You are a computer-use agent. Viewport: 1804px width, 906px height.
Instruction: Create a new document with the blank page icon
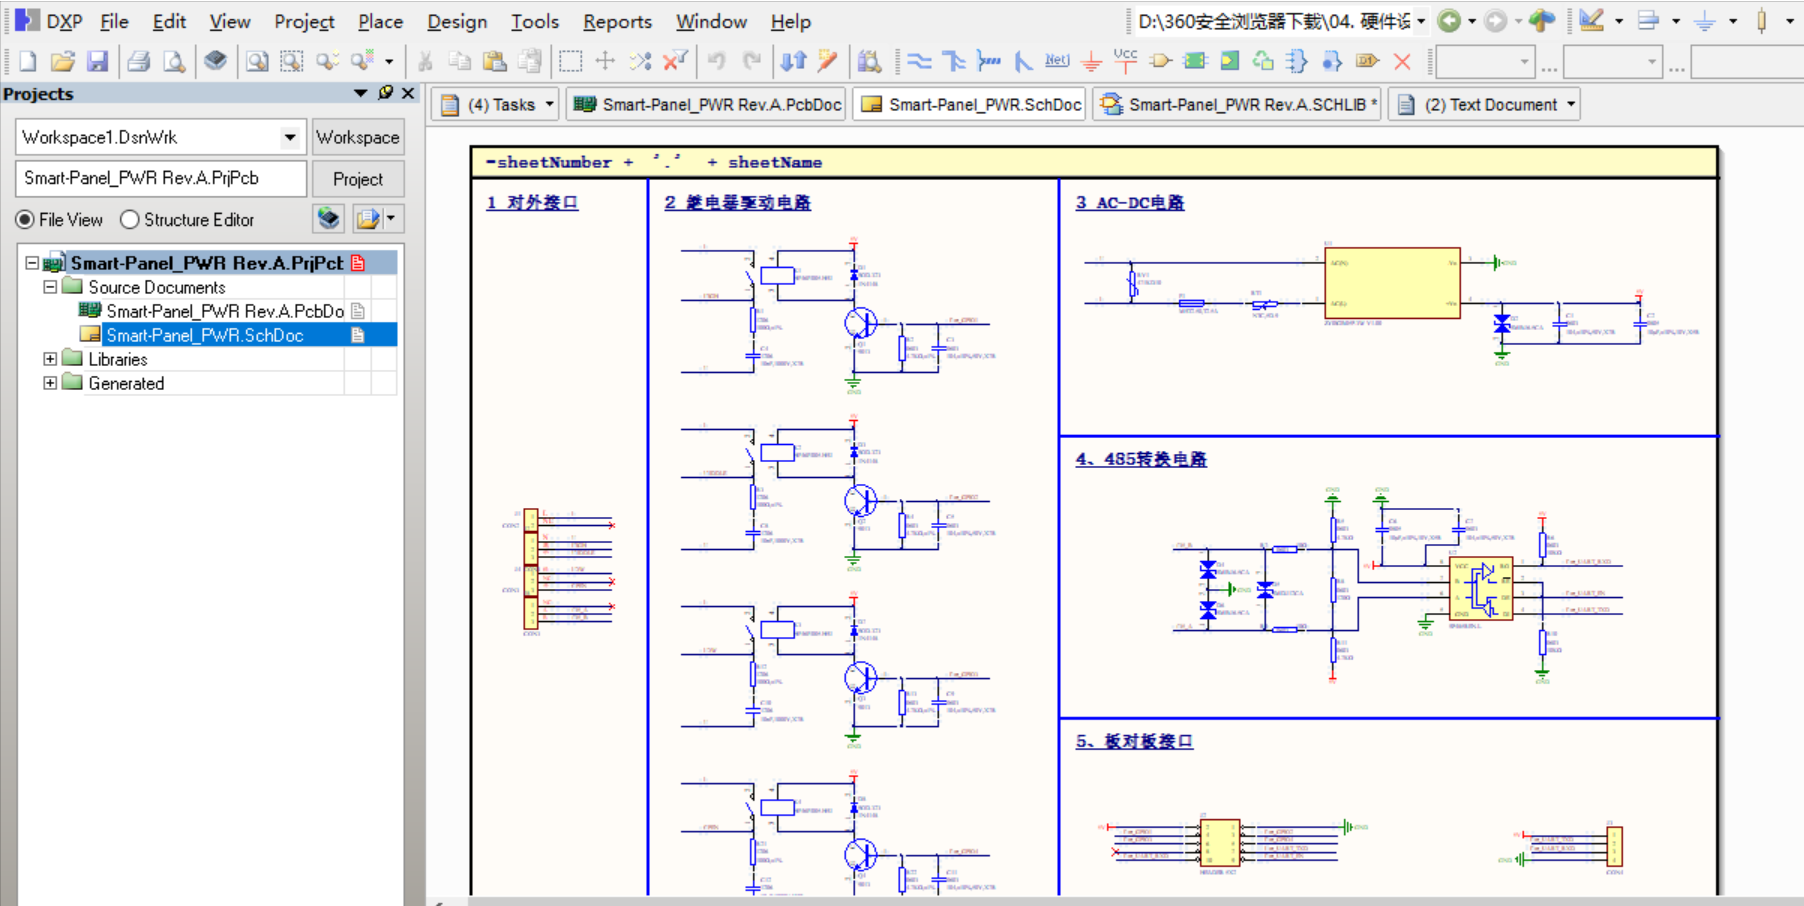click(28, 62)
